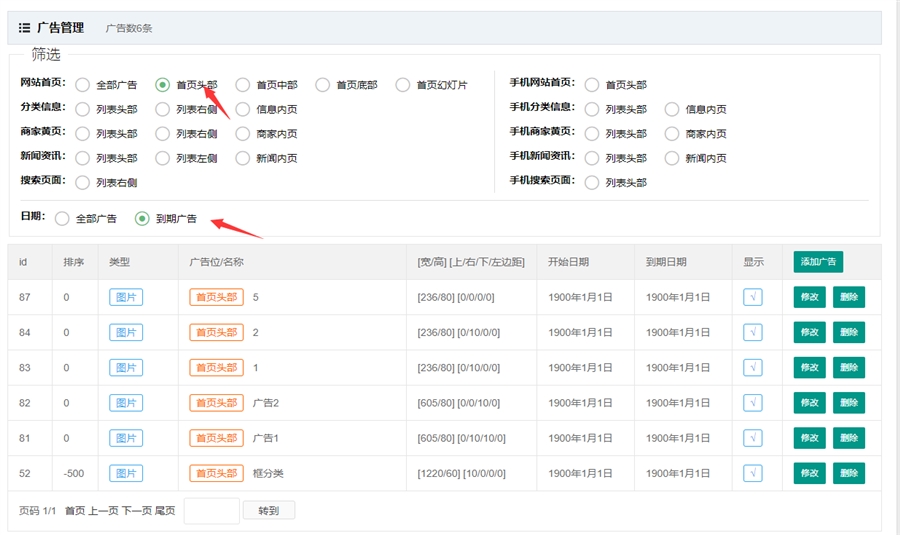The image size is (900, 535).
Task: Toggle the display checkmark for ad 87
Action: (x=753, y=297)
